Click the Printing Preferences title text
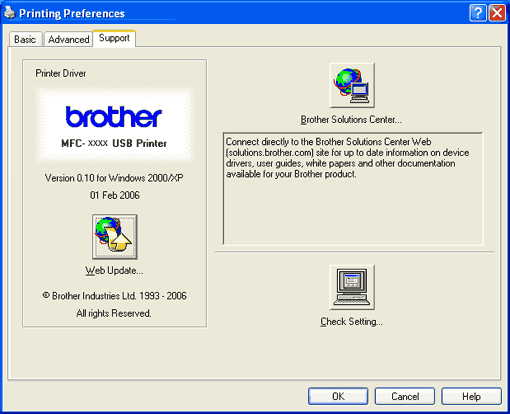The image size is (510, 414). click(x=72, y=13)
